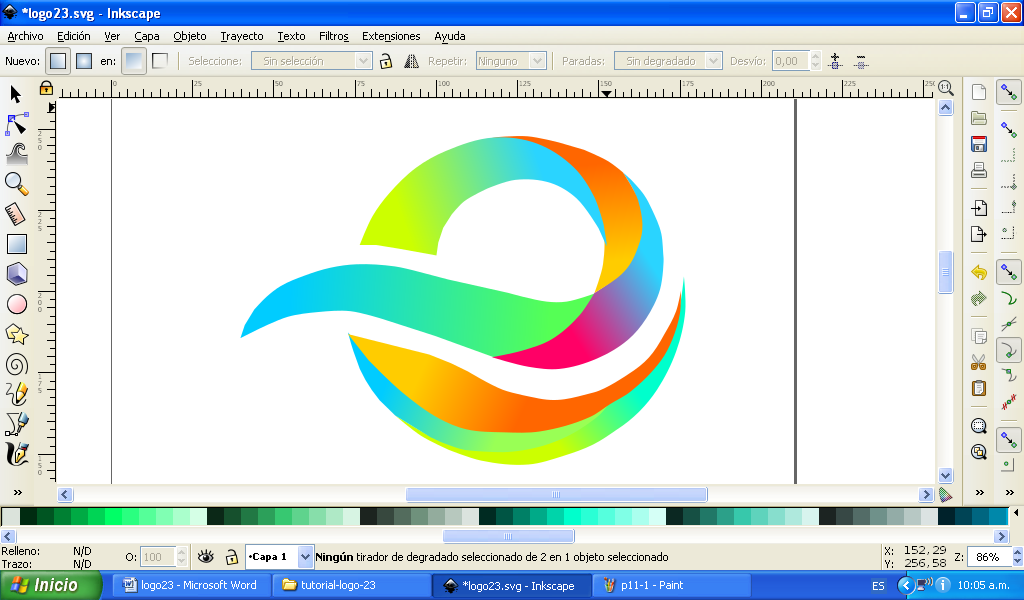
Task: Select the arrow Selector tool
Action: tap(16, 95)
